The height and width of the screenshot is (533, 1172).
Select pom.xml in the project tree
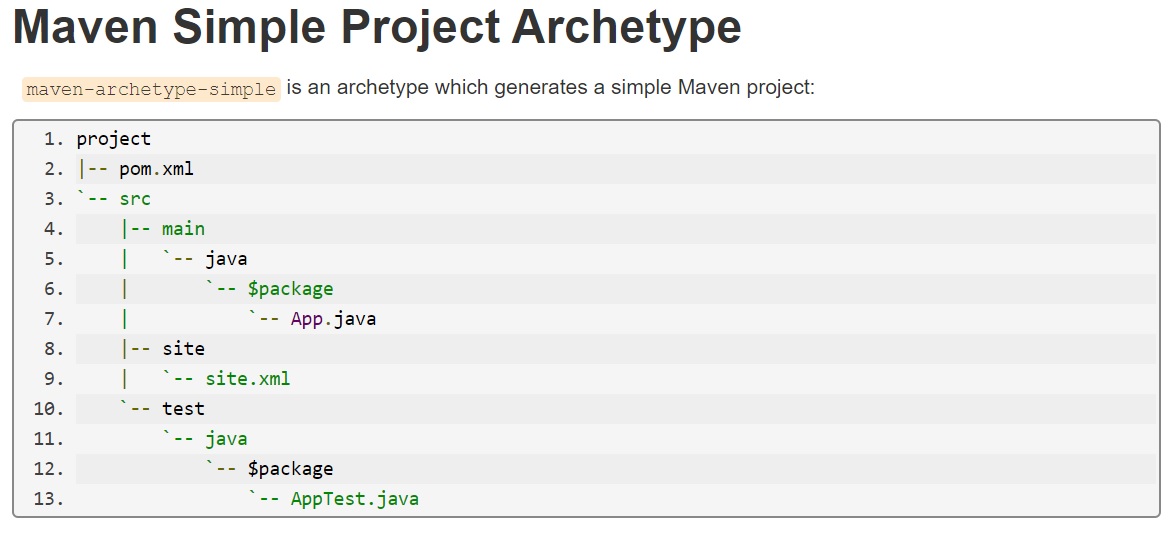tap(156, 169)
